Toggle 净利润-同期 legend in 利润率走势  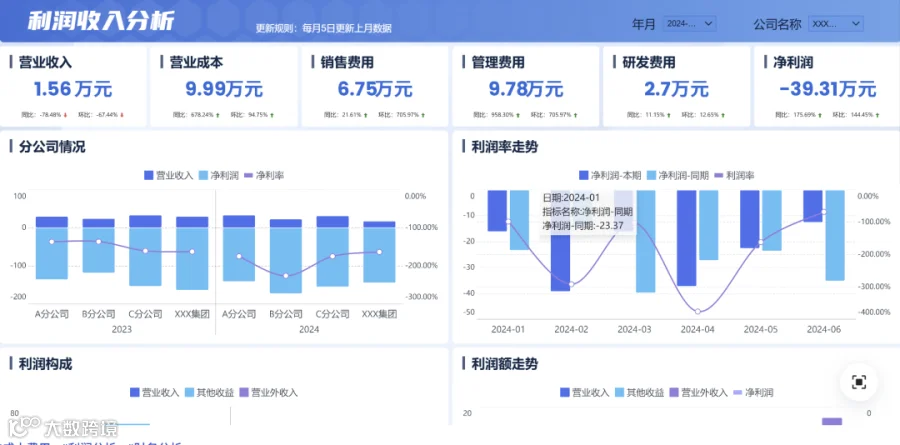[677, 175]
